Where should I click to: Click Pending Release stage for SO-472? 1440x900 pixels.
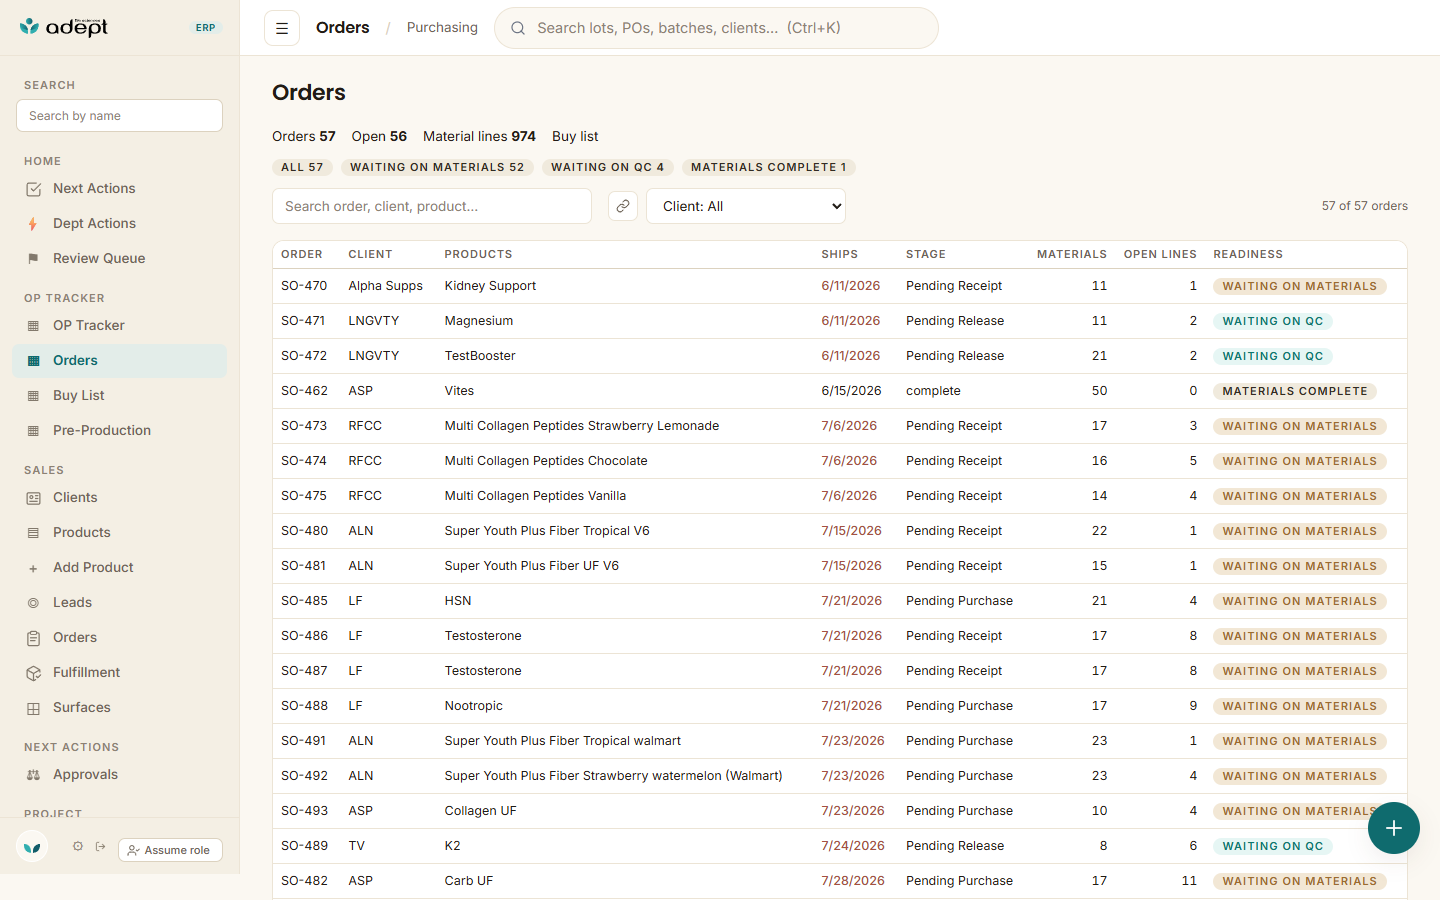pos(955,356)
